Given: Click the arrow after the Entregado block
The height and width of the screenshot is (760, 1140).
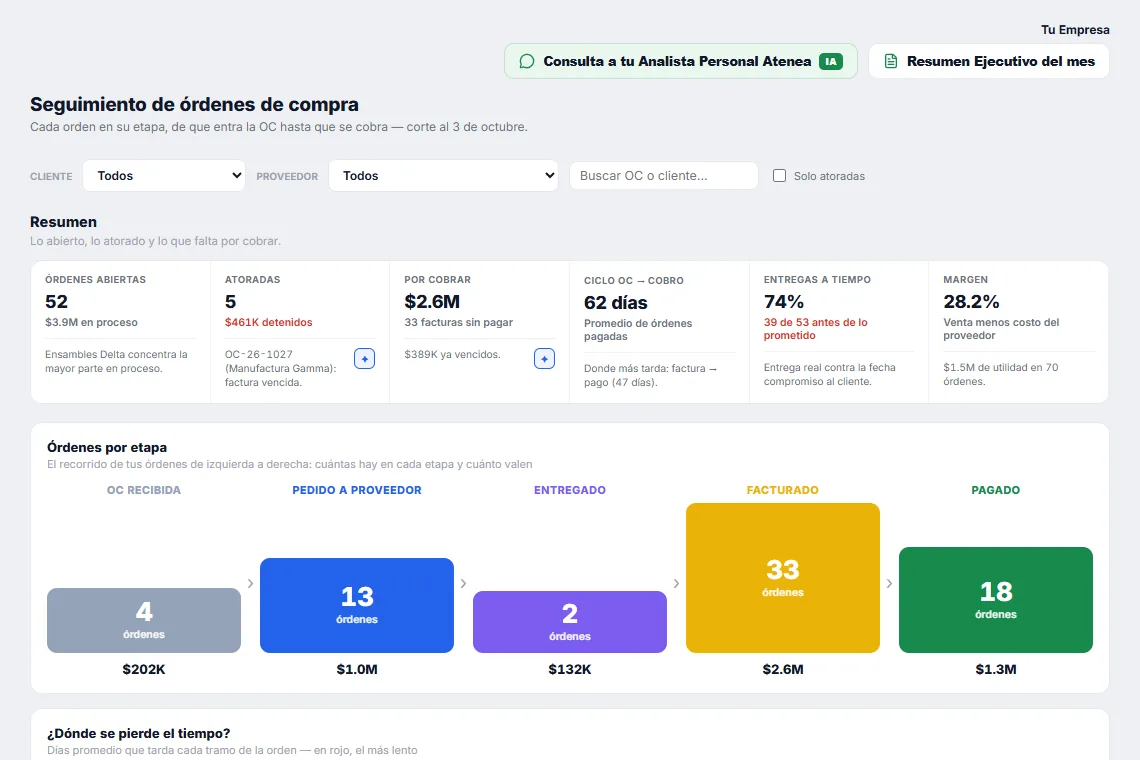Looking at the screenshot, I should [x=676, y=583].
